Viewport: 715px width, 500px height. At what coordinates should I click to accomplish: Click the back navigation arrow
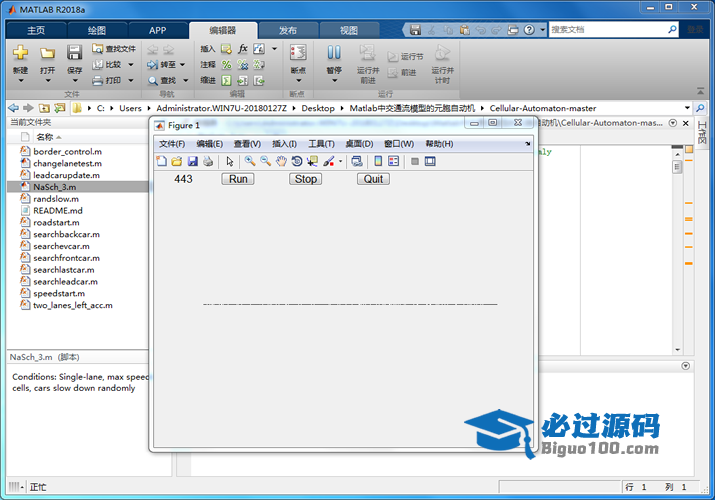(x=14, y=108)
